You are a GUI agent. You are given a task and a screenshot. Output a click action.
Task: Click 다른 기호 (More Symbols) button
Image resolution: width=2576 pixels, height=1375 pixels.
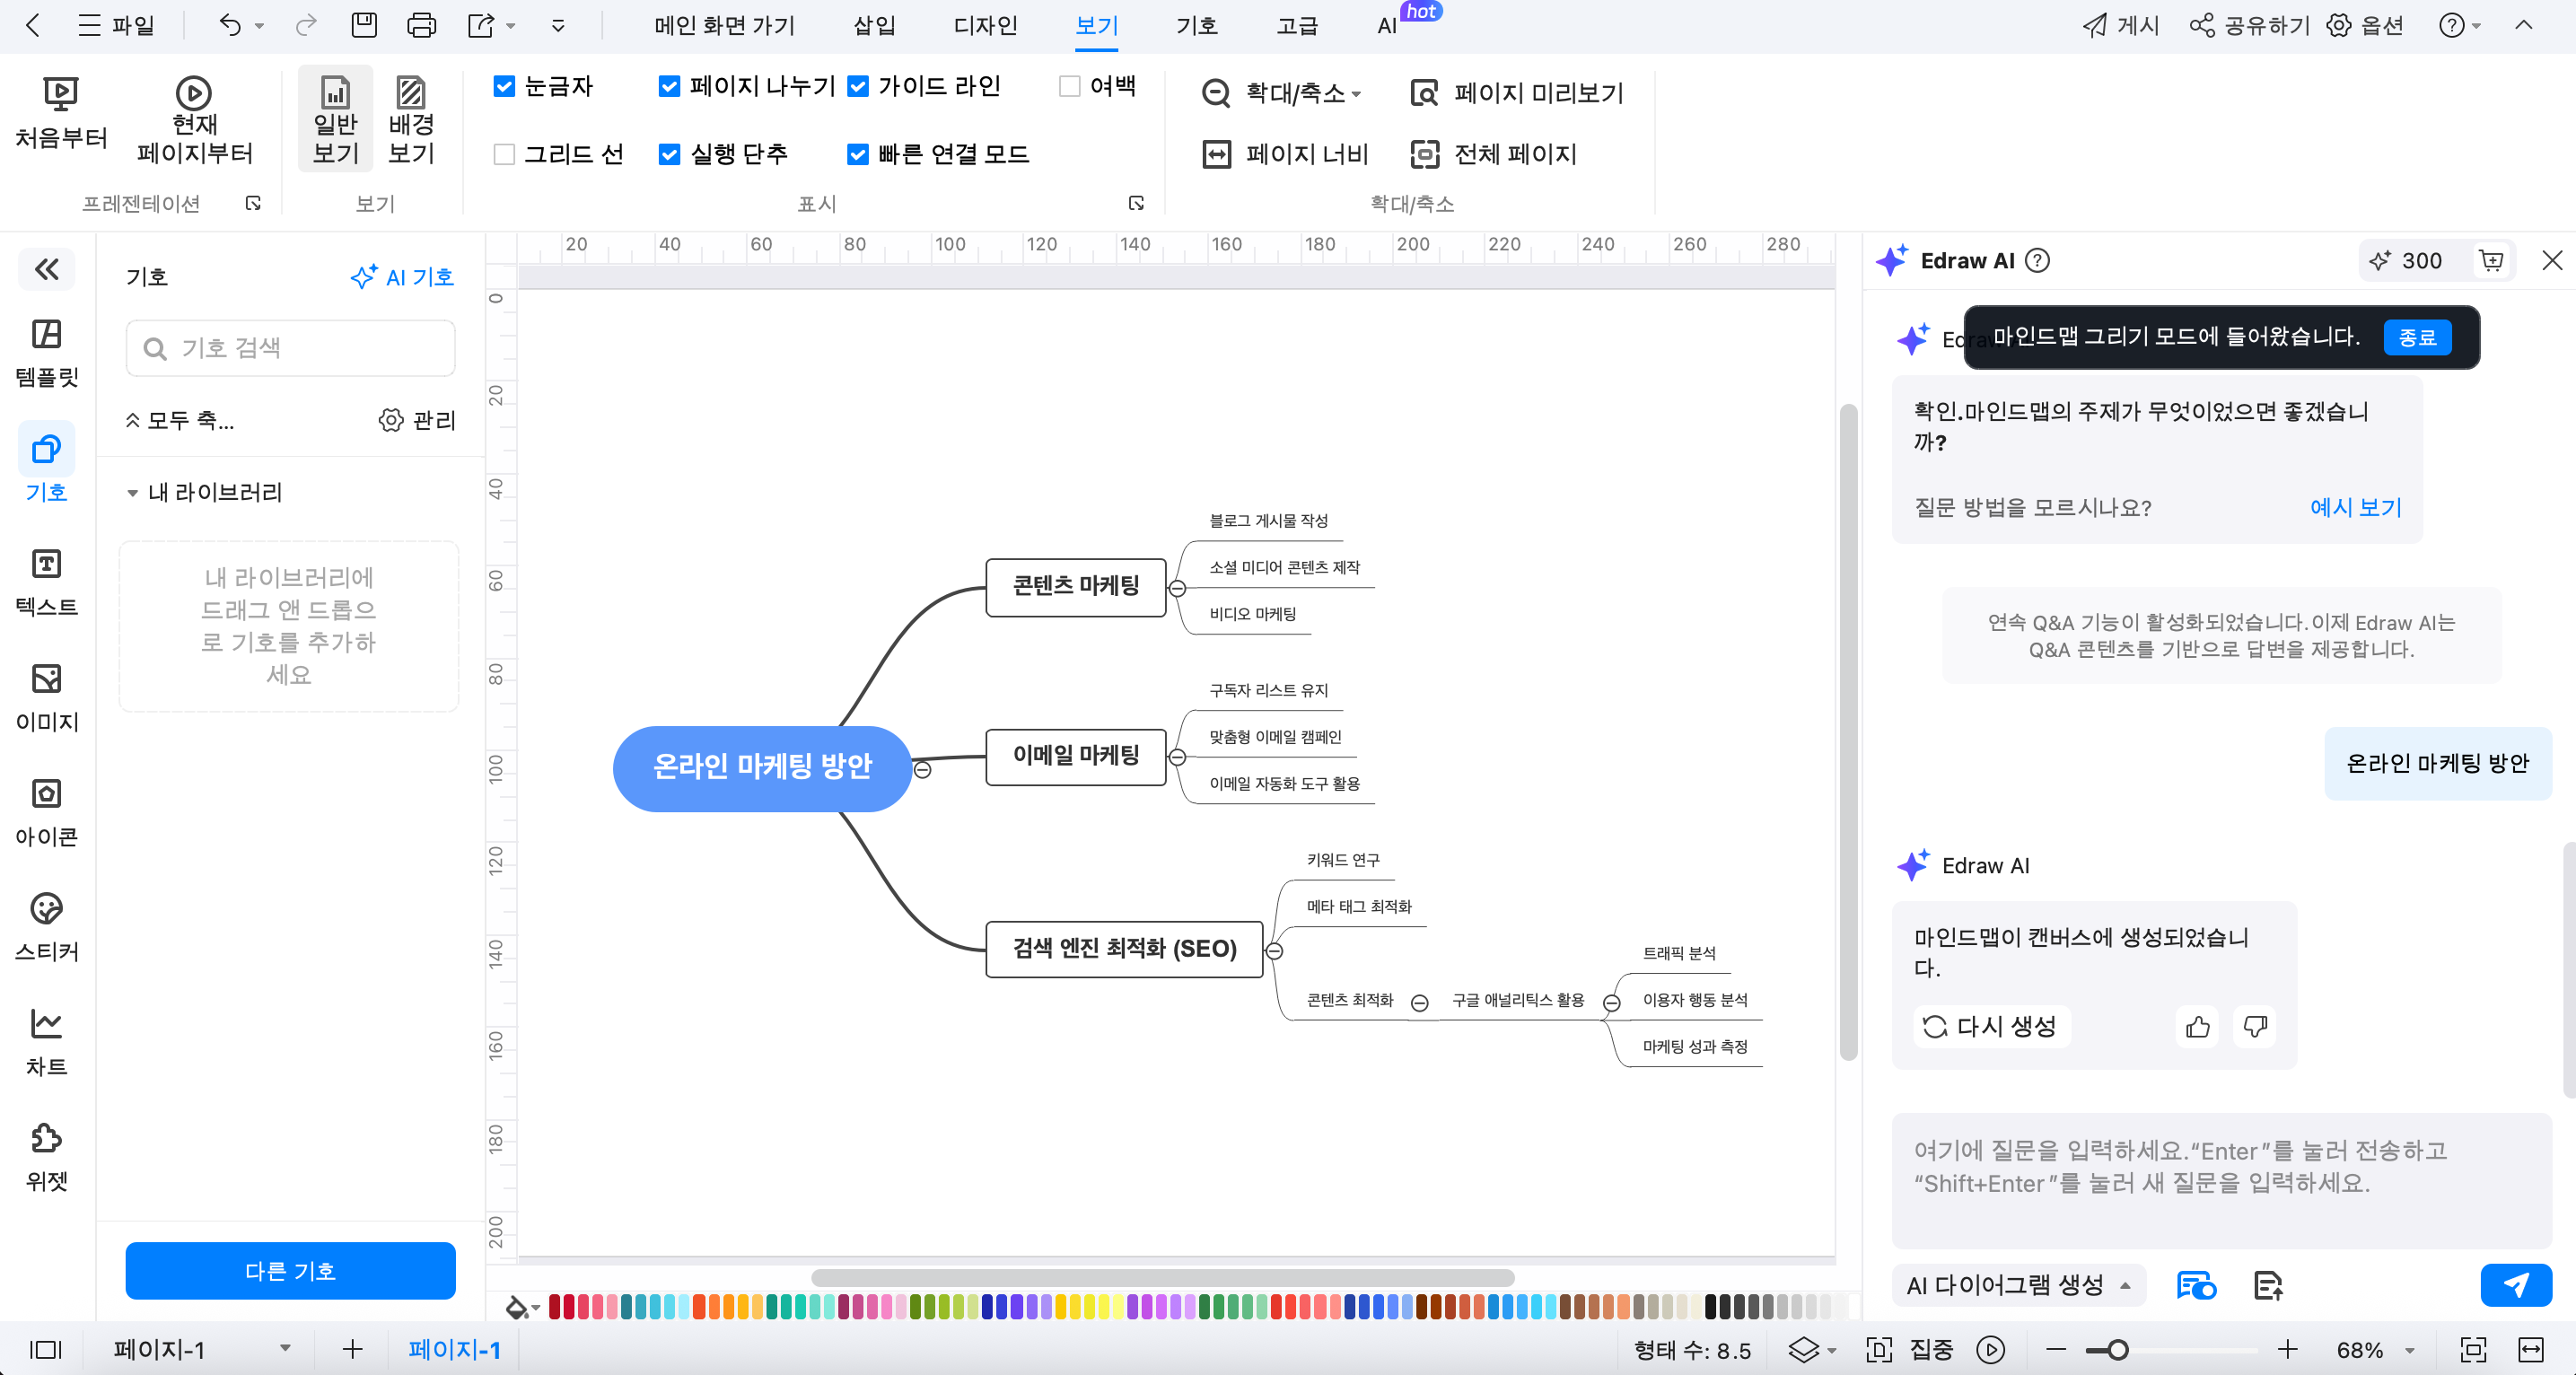(x=290, y=1270)
